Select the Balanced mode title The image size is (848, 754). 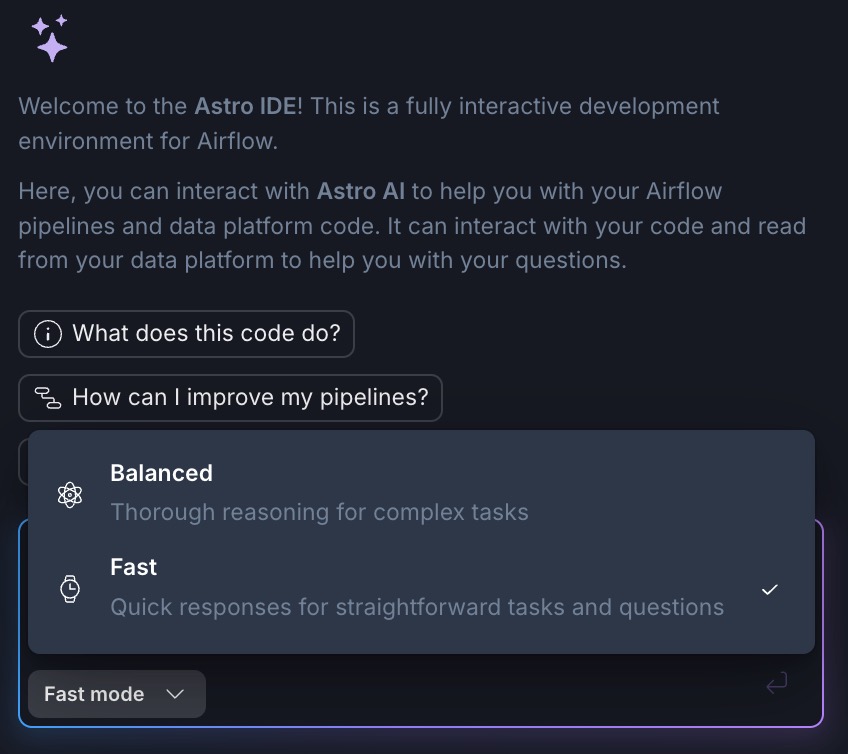[x=161, y=473]
